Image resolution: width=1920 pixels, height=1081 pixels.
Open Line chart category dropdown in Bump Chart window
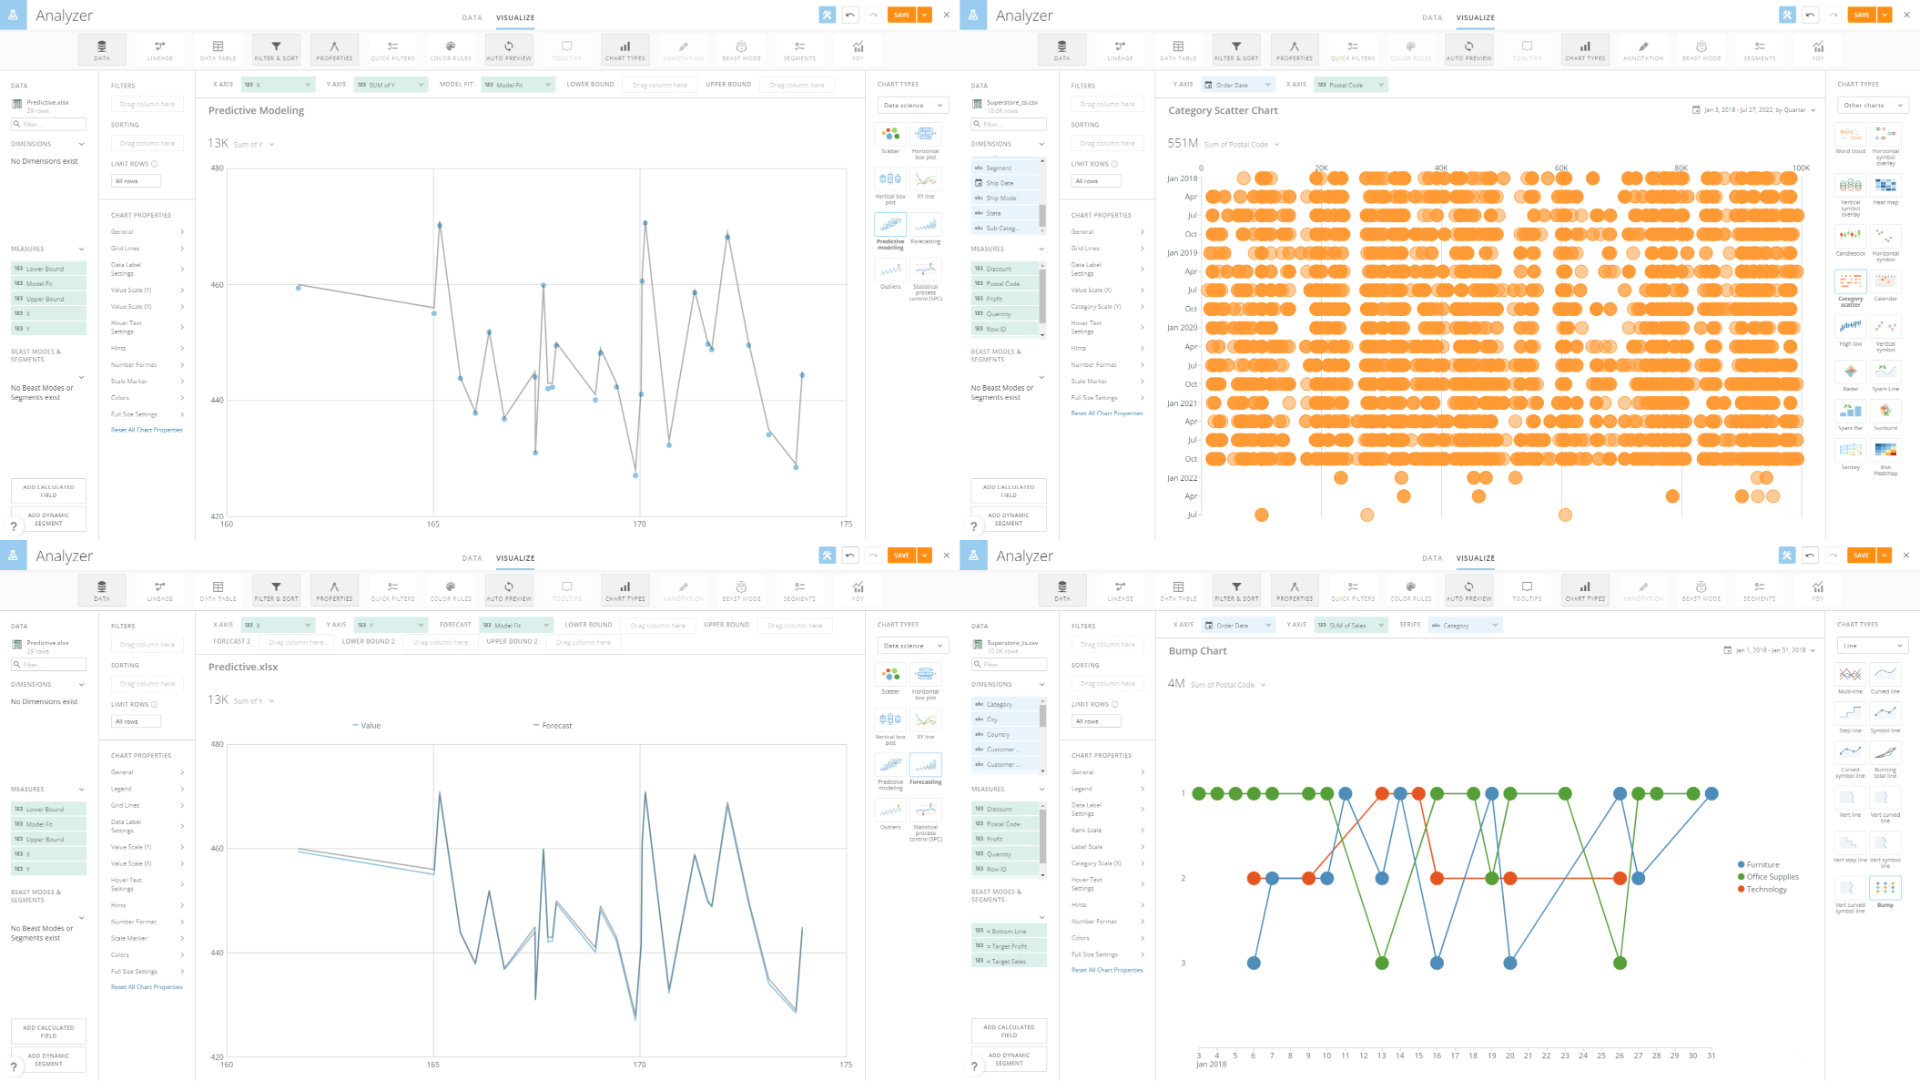(1872, 646)
